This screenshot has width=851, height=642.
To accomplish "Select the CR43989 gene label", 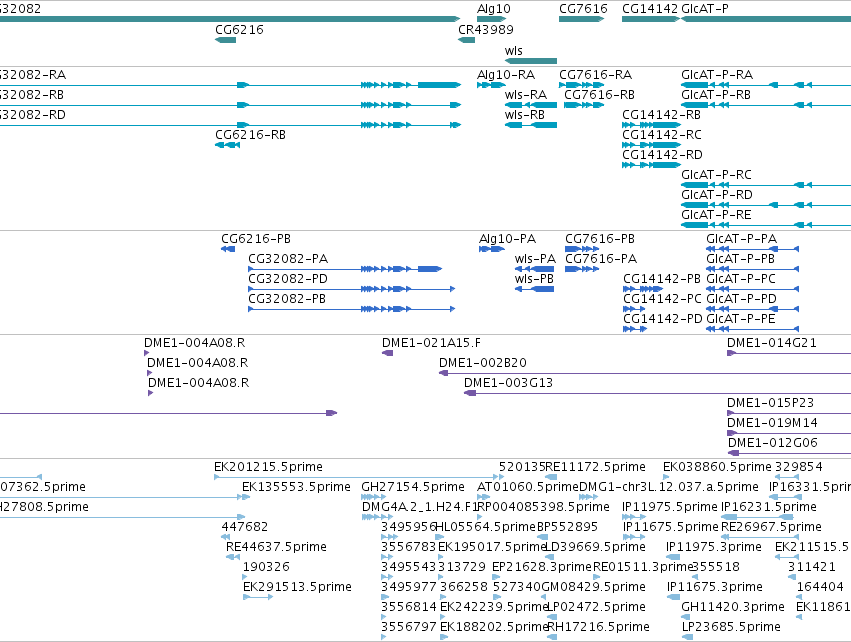I will [x=486, y=29].
